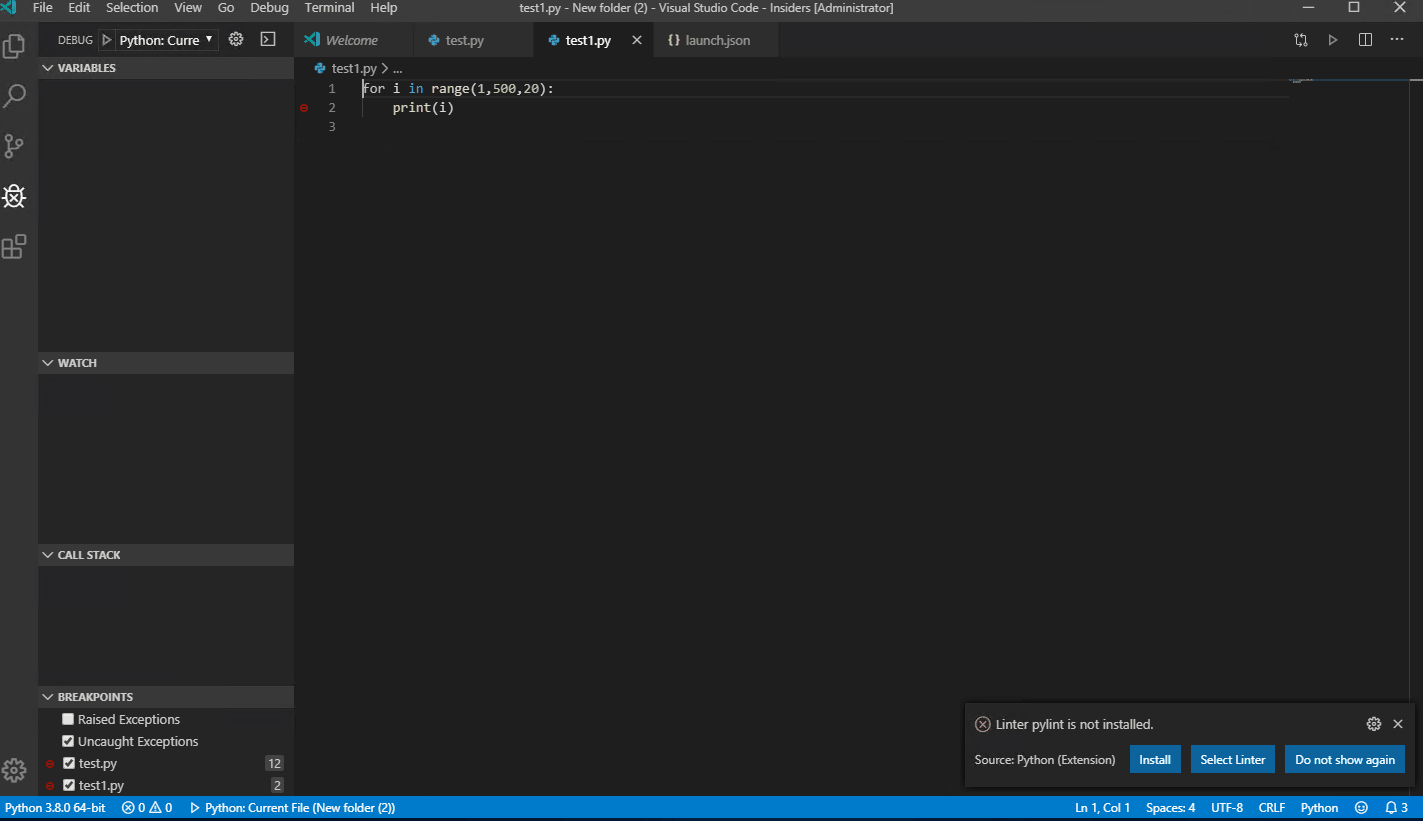Toggle the Uncaught Exceptions checkbox

point(68,741)
